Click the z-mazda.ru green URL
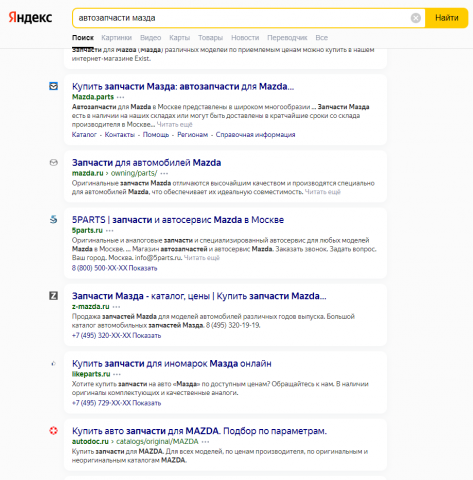This screenshot has width=473, height=480. coord(91,306)
